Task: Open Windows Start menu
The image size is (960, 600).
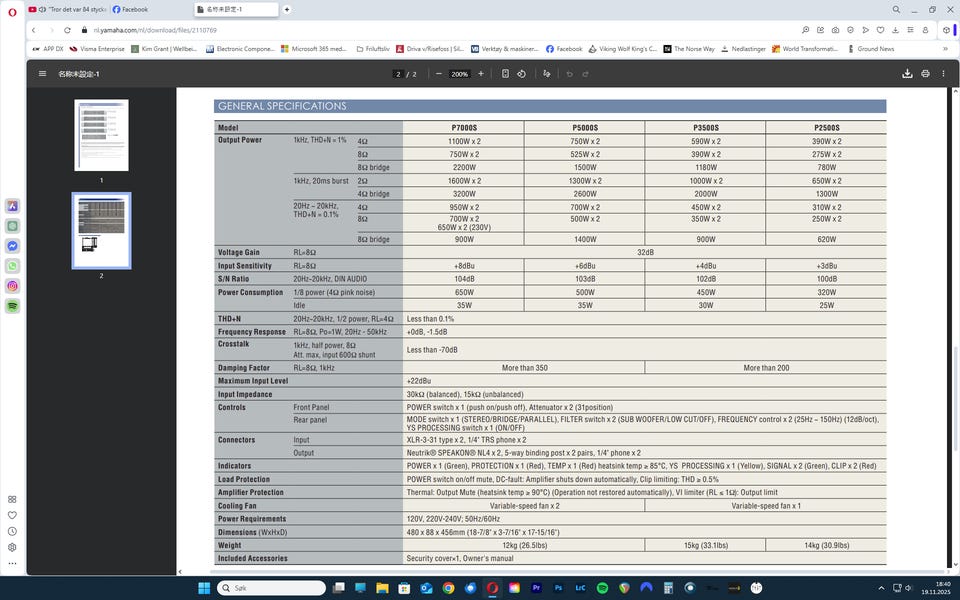Action: (x=204, y=588)
